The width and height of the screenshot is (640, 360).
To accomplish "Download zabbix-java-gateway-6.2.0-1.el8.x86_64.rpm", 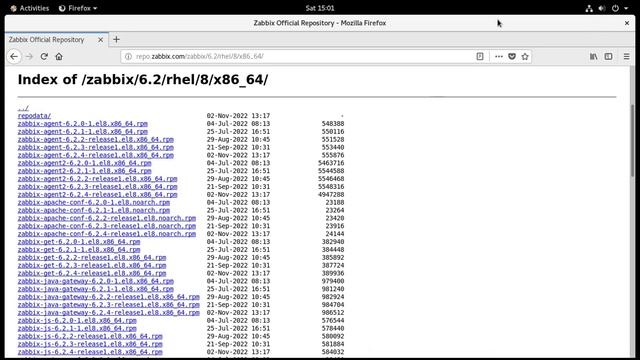I will (96, 281).
